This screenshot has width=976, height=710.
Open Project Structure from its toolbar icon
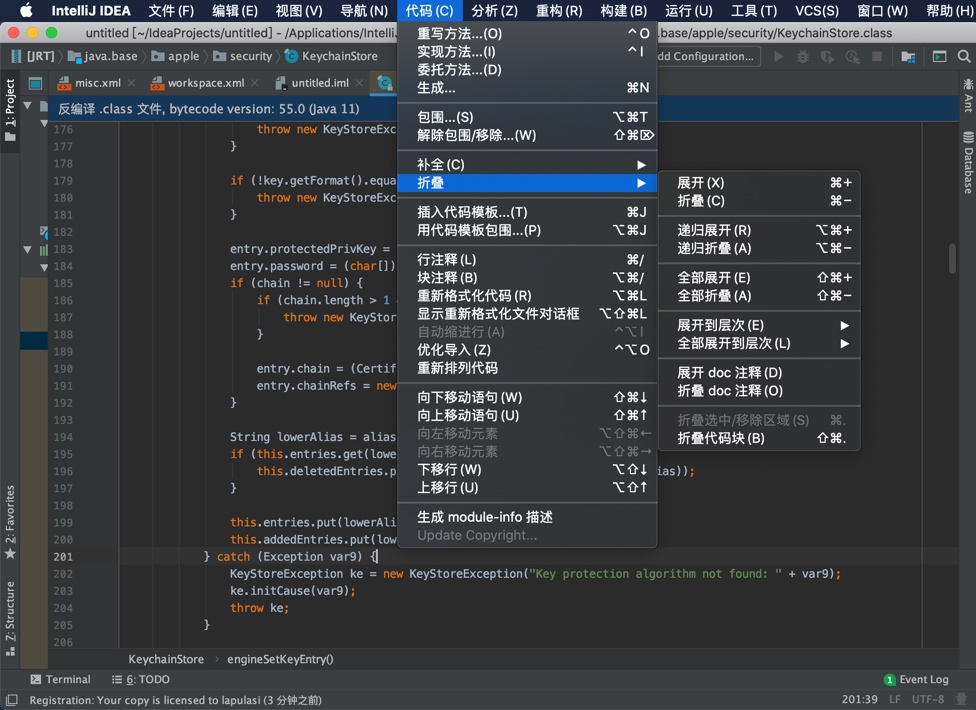point(906,58)
